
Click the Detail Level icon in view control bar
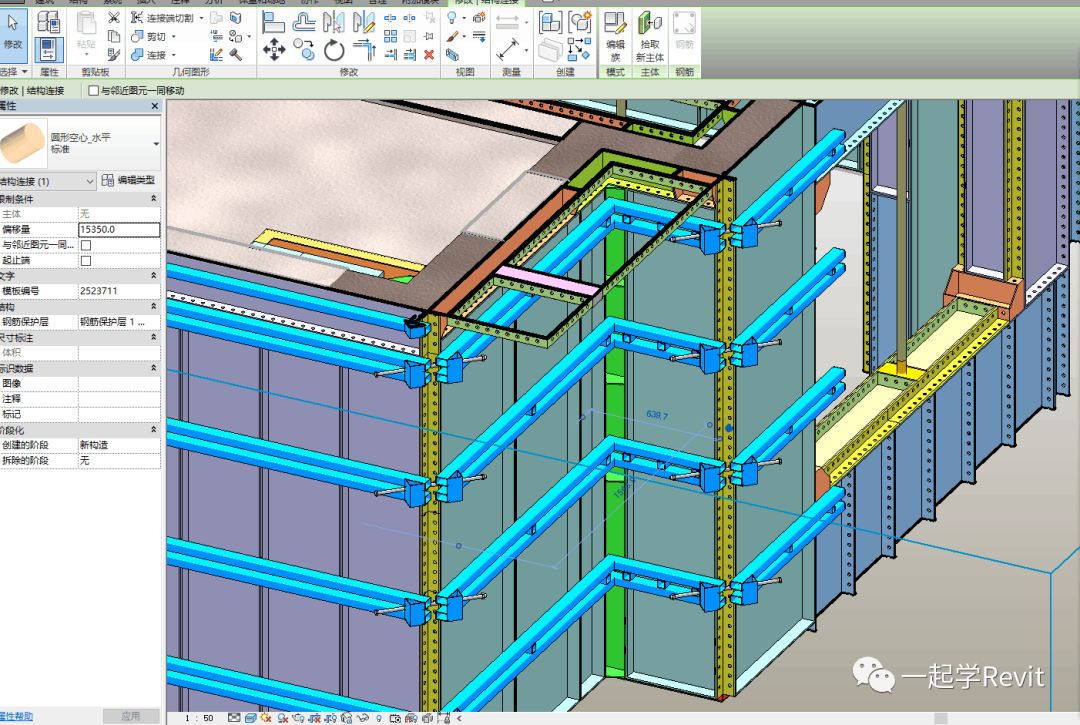(x=234, y=718)
